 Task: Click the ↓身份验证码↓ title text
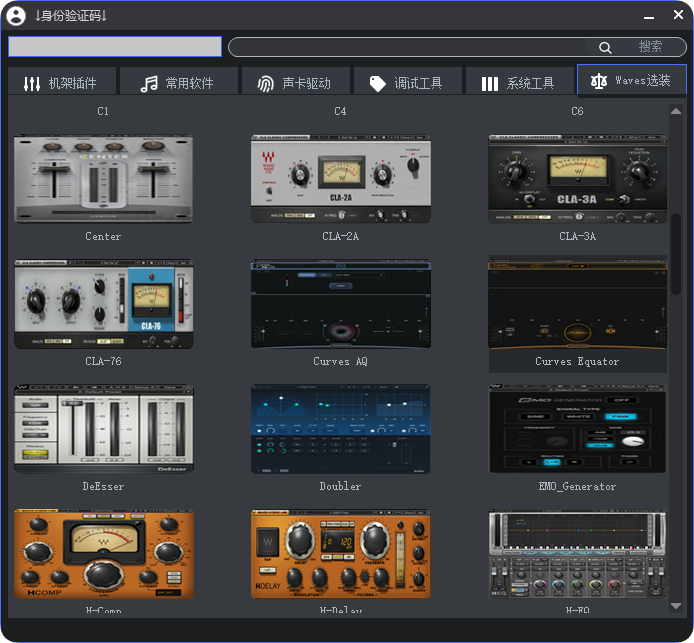pos(71,16)
